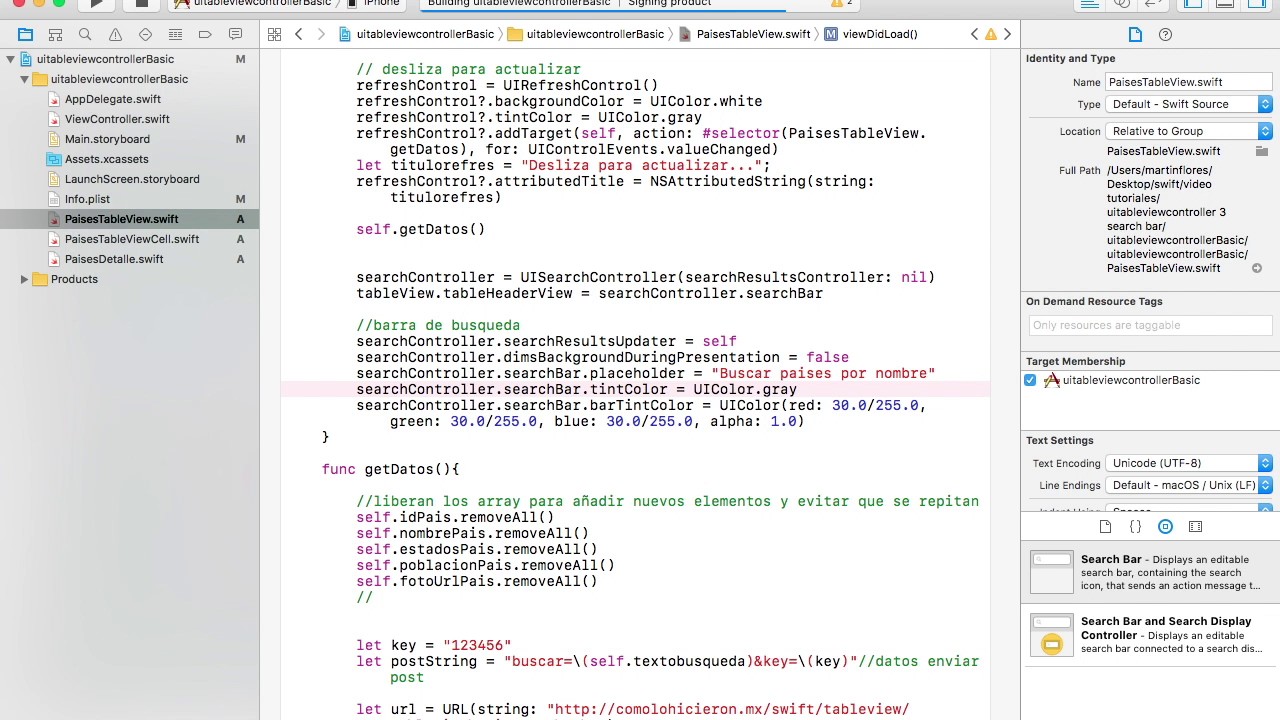Image resolution: width=1280 pixels, height=720 pixels.
Task: Click the let key = "123456" line
Action: pos(434,645)
